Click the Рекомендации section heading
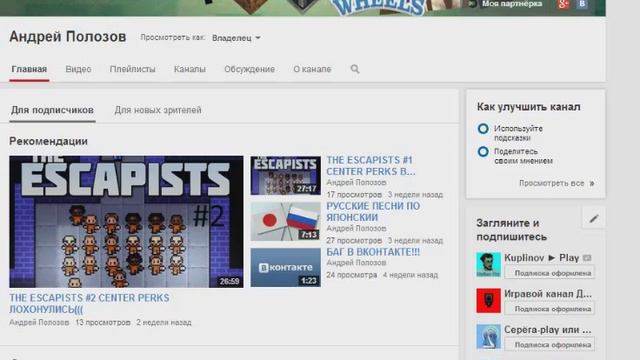 pos(49,141)
